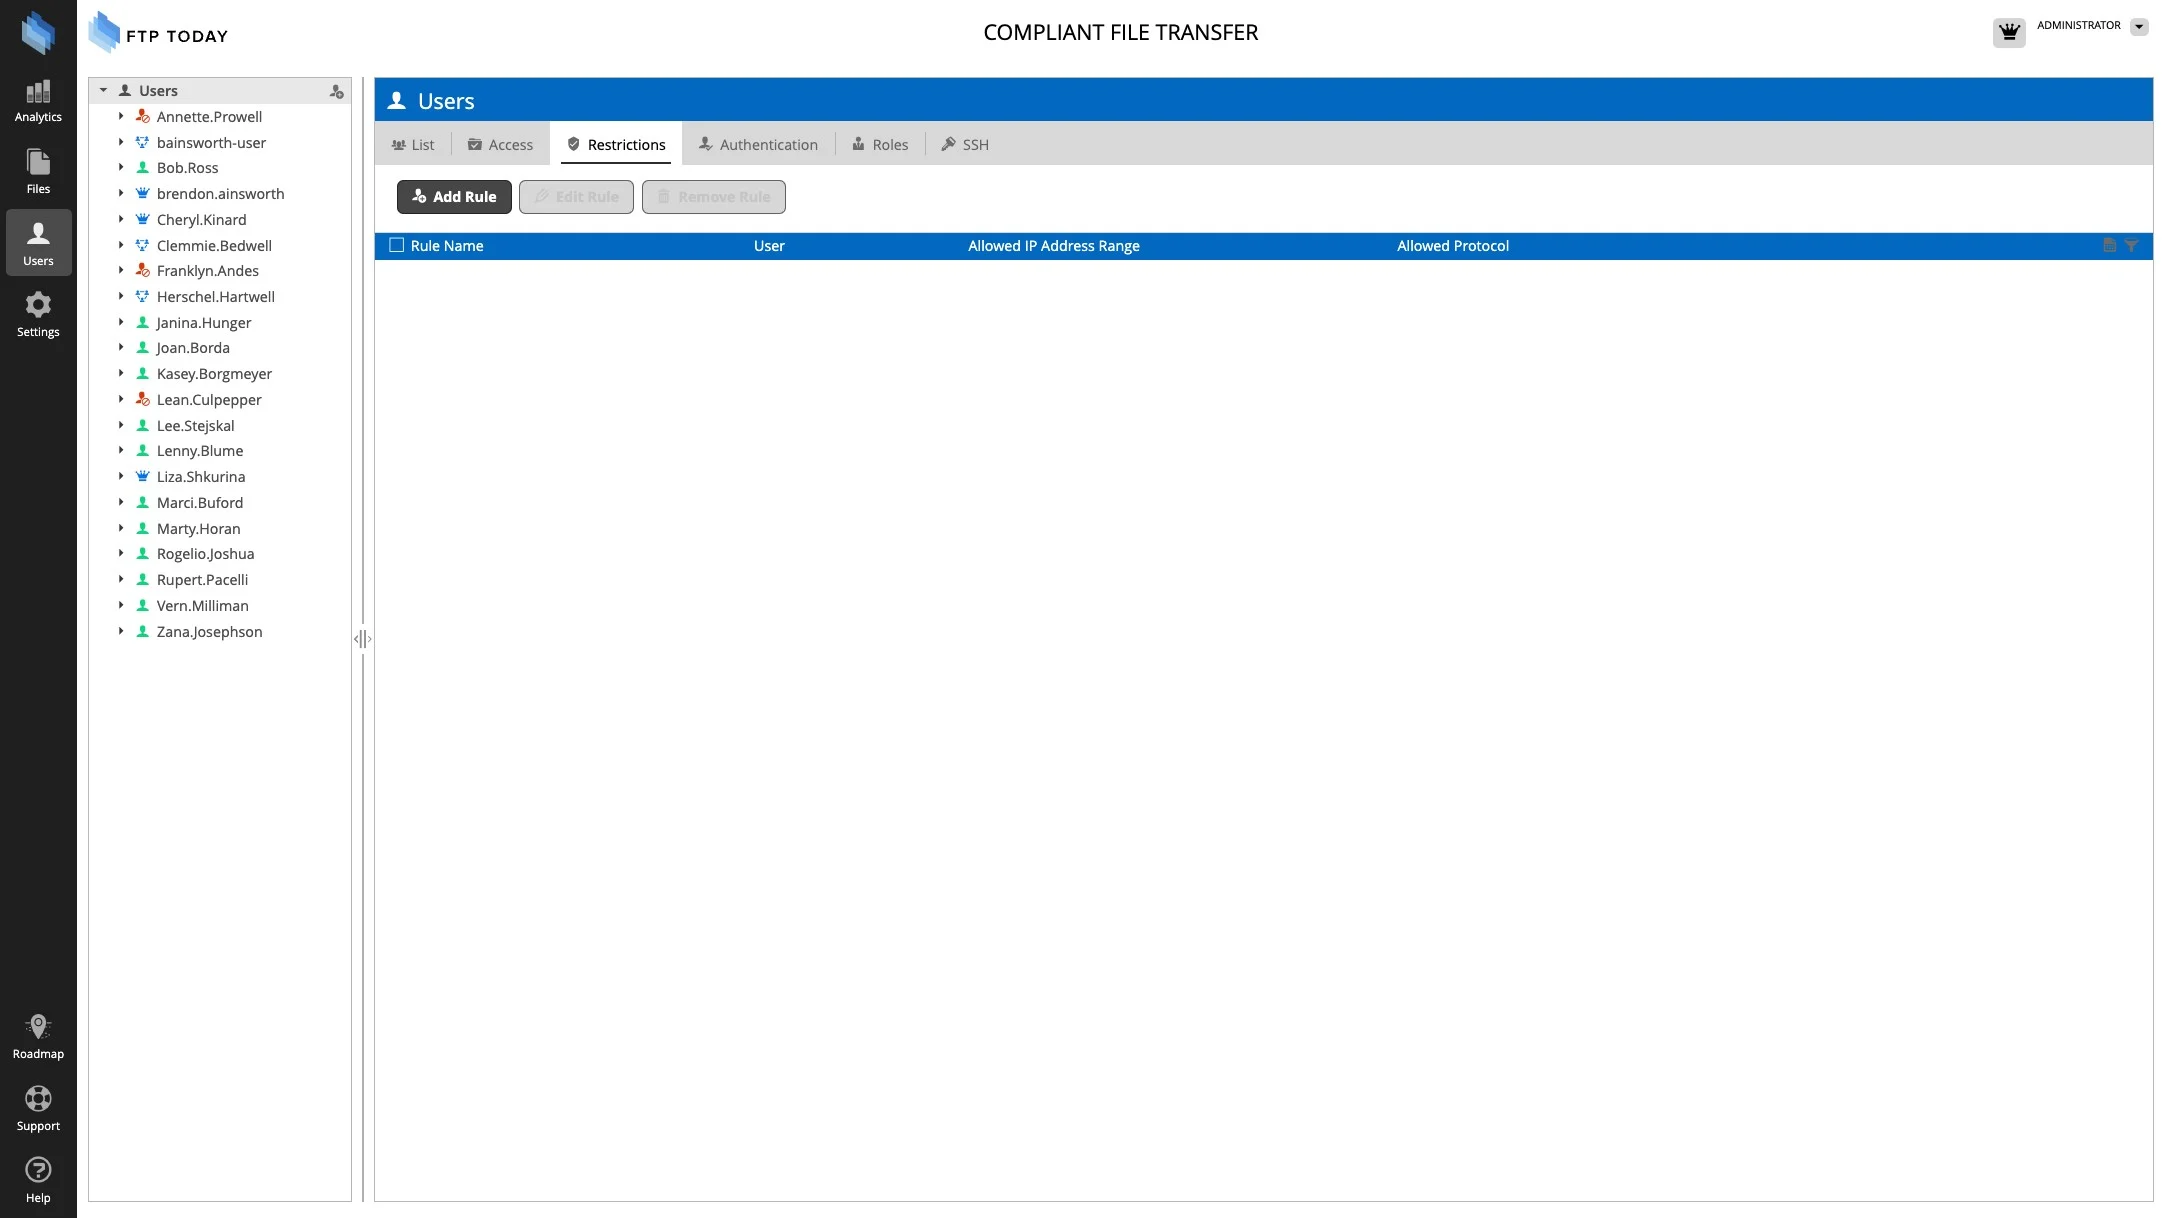
Task: Switch to the Authentication tab
Action: [x=758, y=145]
